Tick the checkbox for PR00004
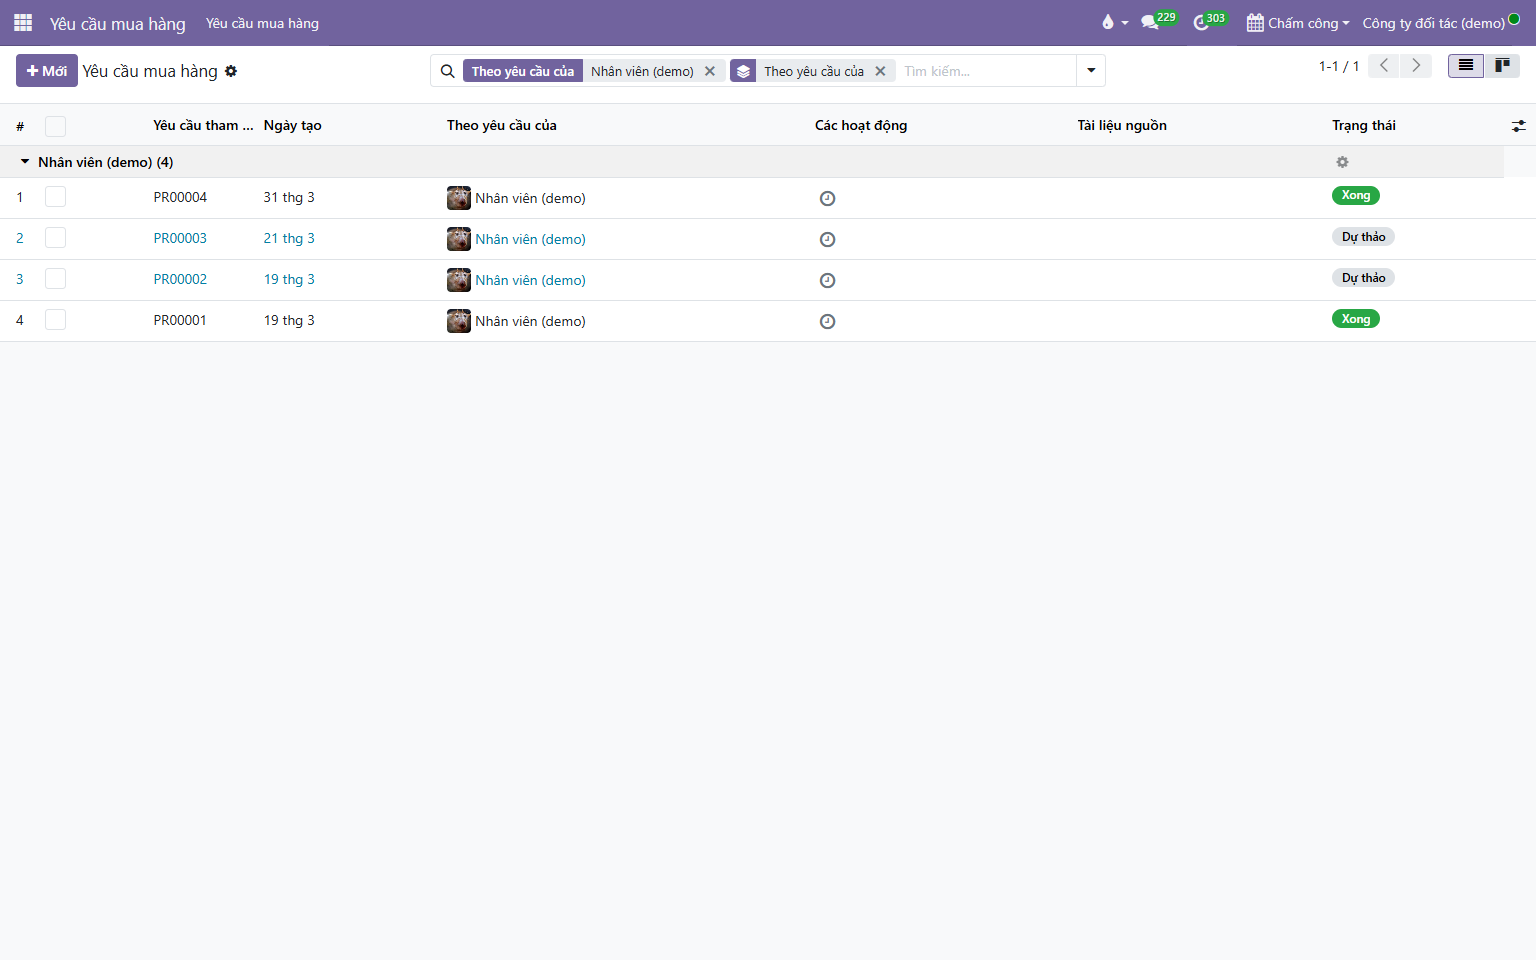The height and width of the screenshot is (960, 1536). 55,197
